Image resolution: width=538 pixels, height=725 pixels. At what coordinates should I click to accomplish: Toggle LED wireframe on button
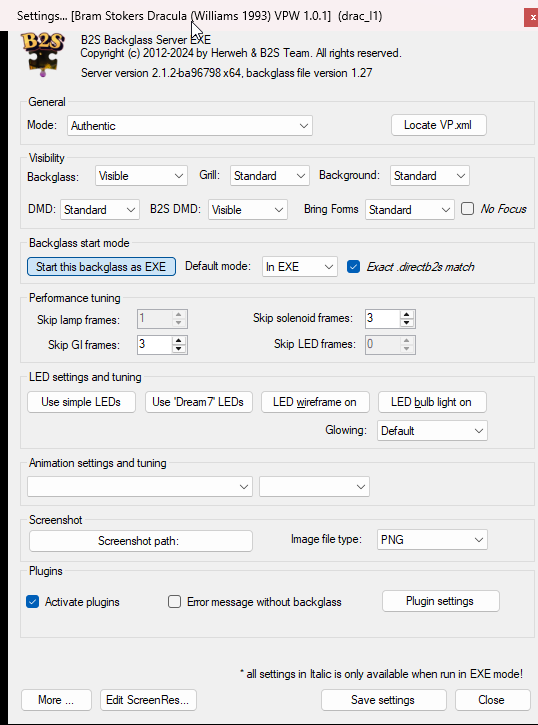[315, 402]
